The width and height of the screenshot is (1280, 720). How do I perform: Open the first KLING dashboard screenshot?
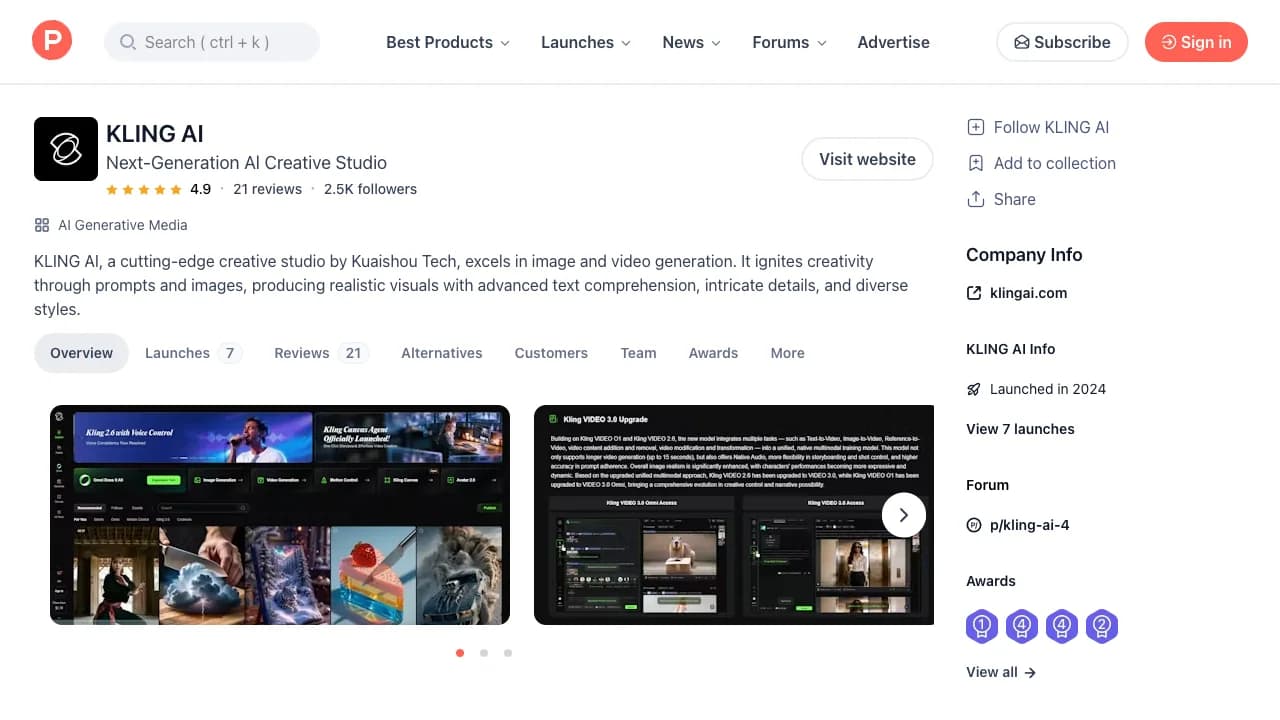280,515
